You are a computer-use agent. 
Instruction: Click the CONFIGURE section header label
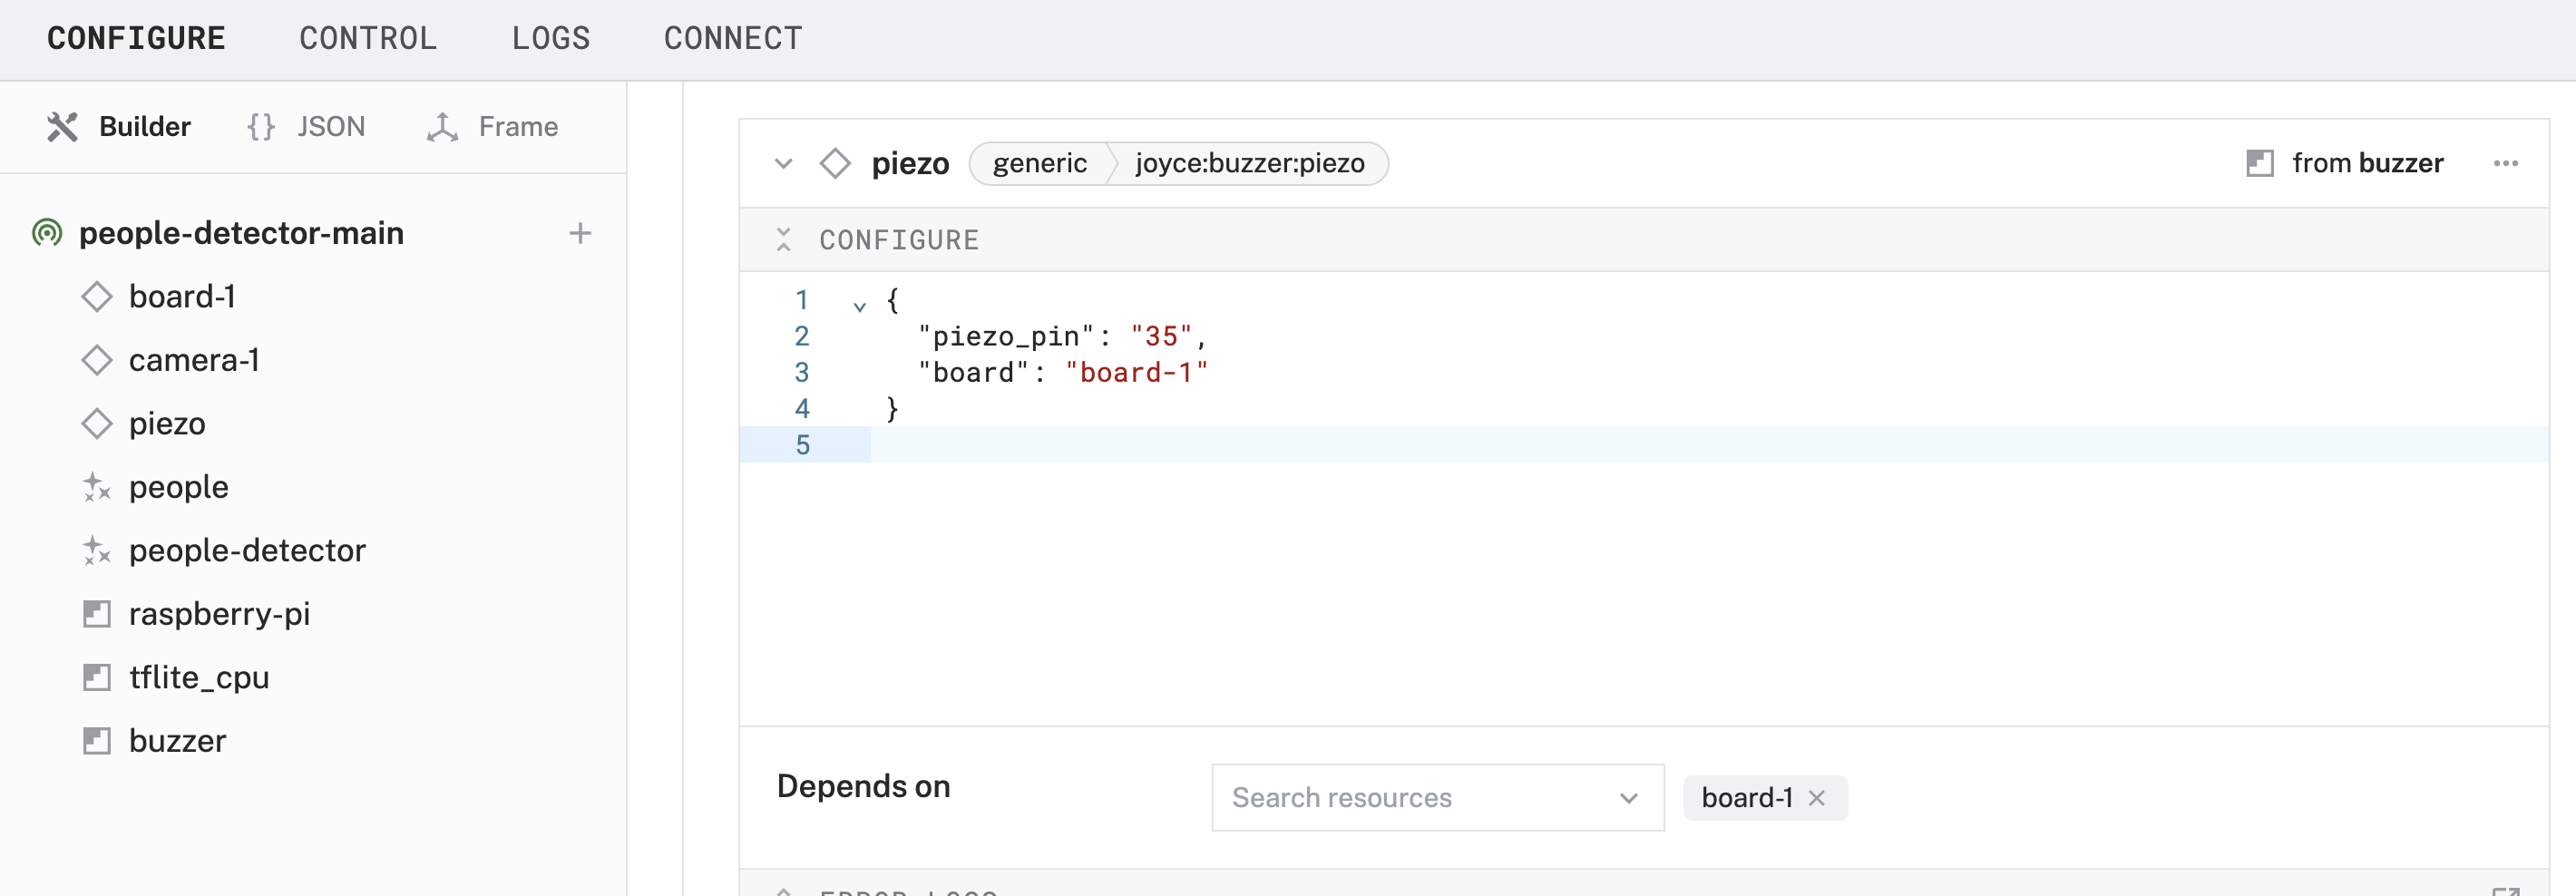click(x=899, y=240)
